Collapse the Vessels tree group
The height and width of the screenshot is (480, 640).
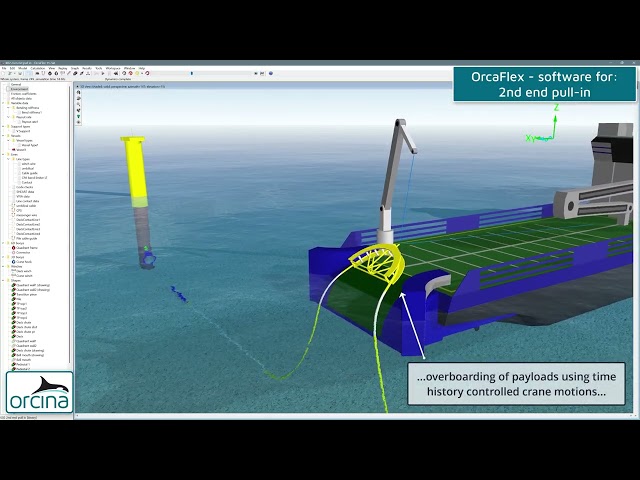[x=3, y=136]
